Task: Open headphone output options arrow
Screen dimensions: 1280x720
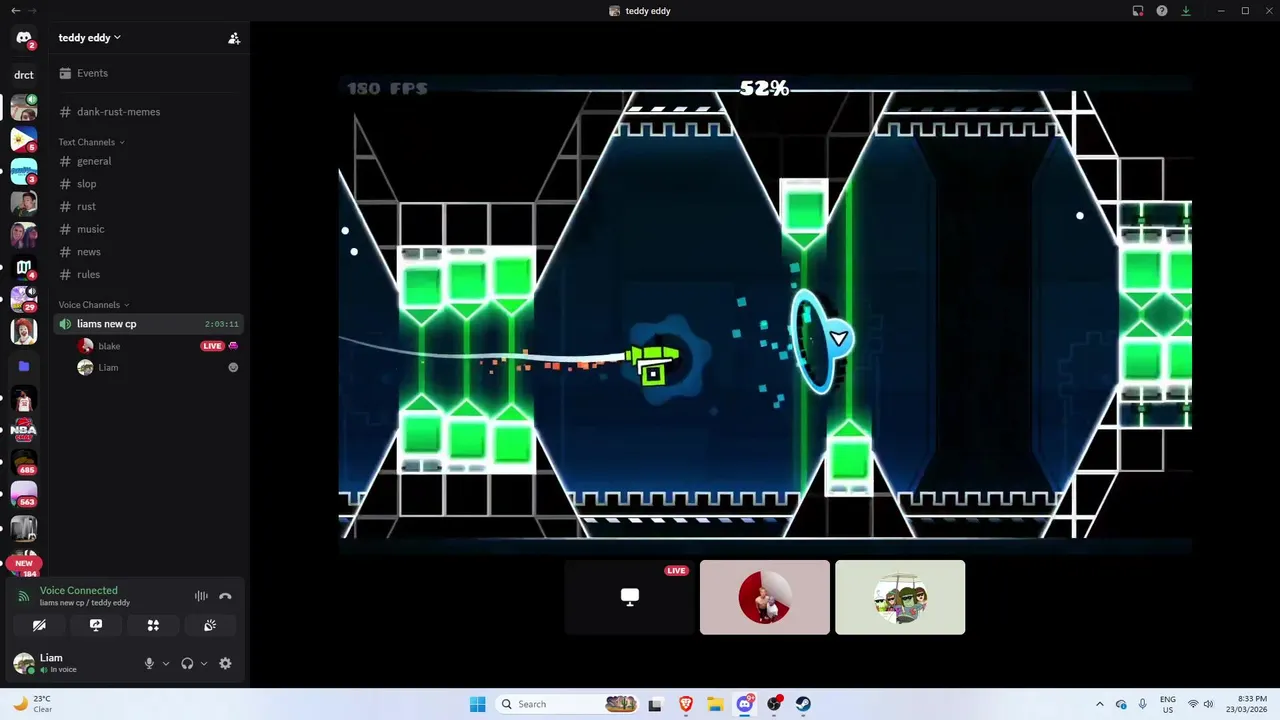Action: [204, 664]
